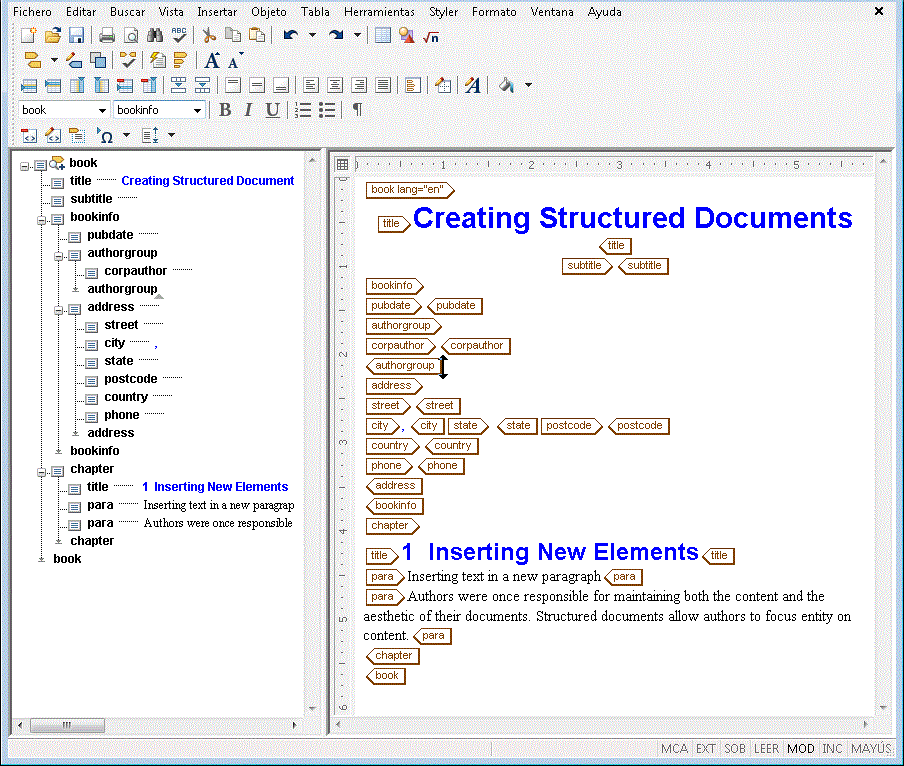
Task: Center text with the center-align icon
Action: click(334, 85)
